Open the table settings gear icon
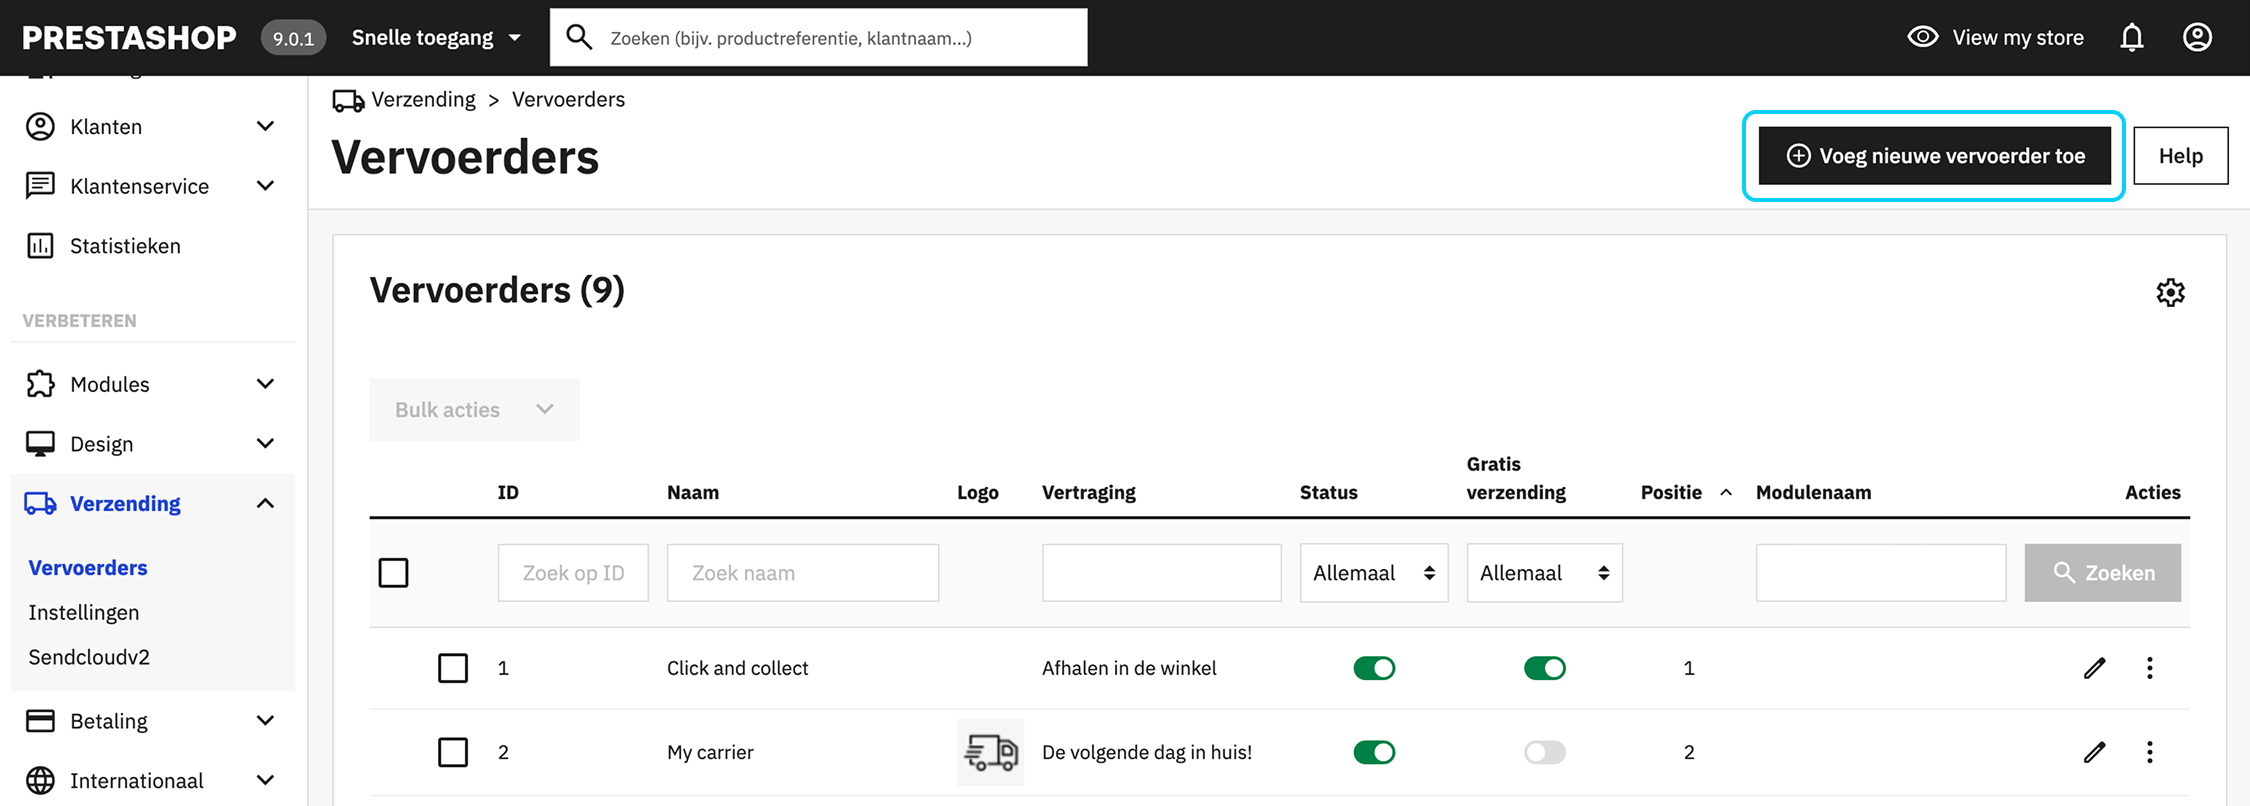The height and width of the screenshot is (806, 2250). coord(2170,292)
